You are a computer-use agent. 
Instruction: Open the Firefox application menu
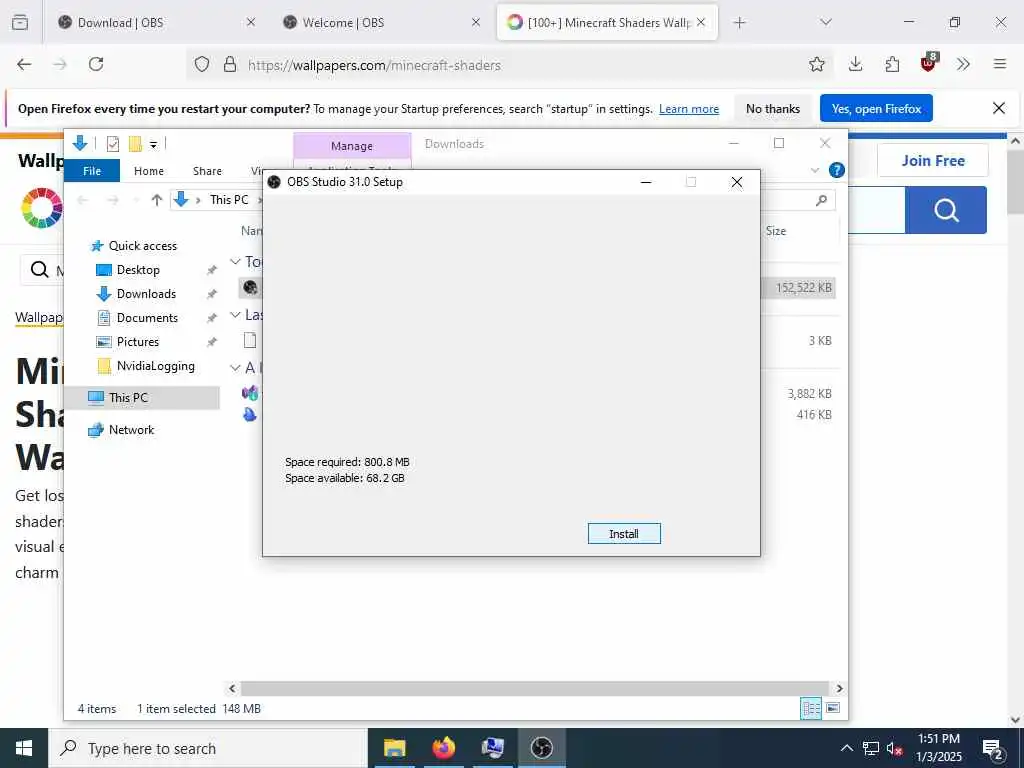1000,64
